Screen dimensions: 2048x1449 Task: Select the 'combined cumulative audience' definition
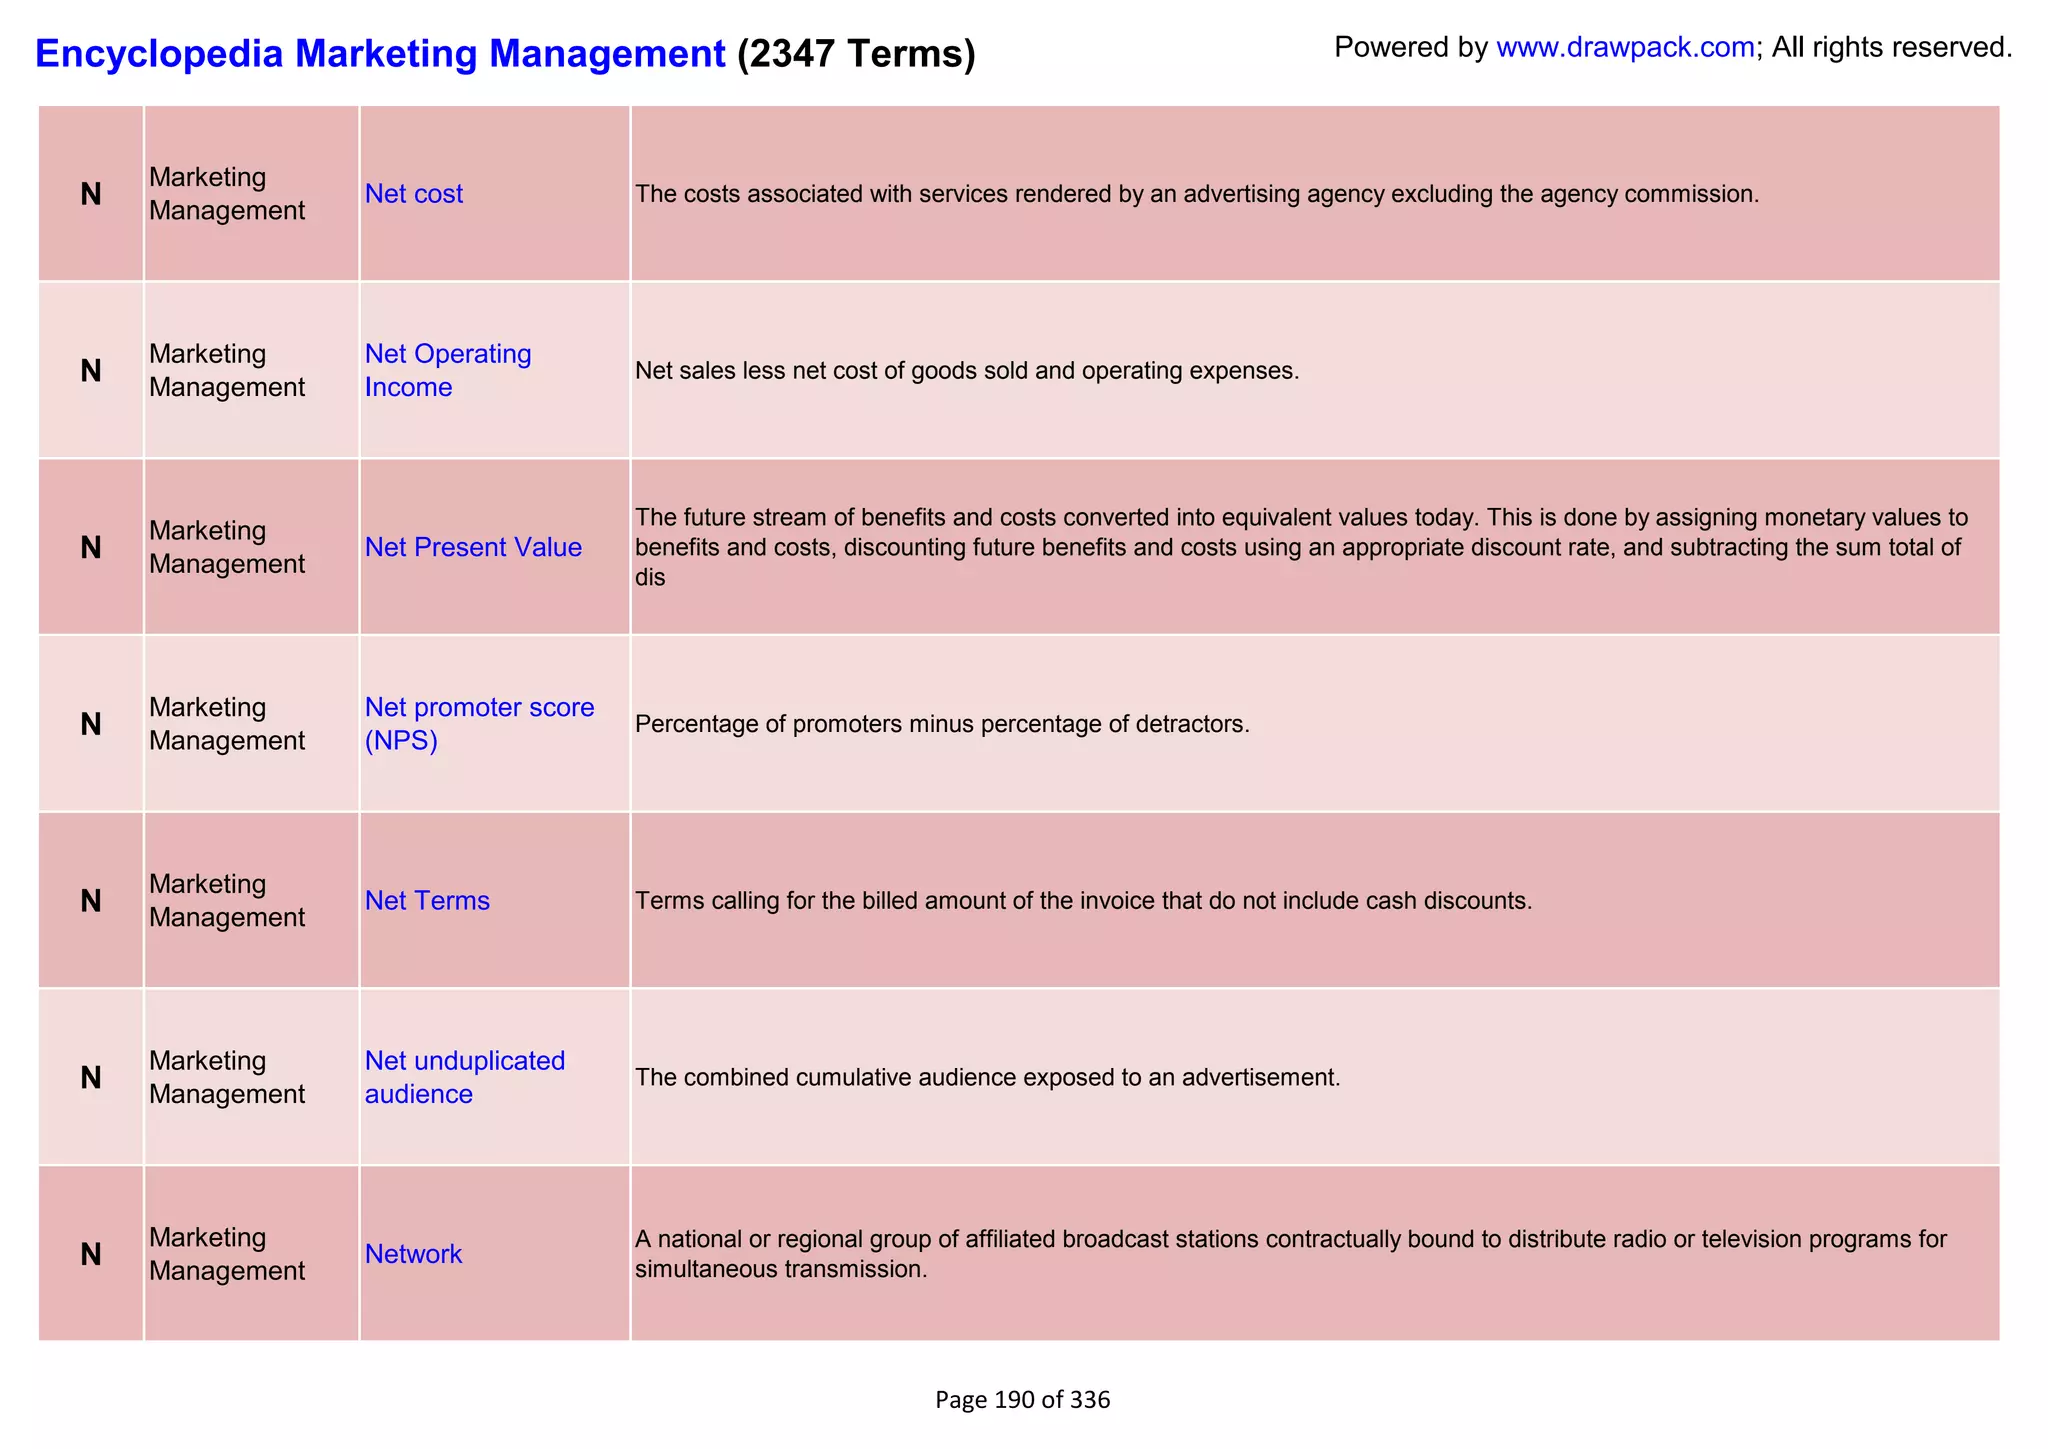[987, 1078]
